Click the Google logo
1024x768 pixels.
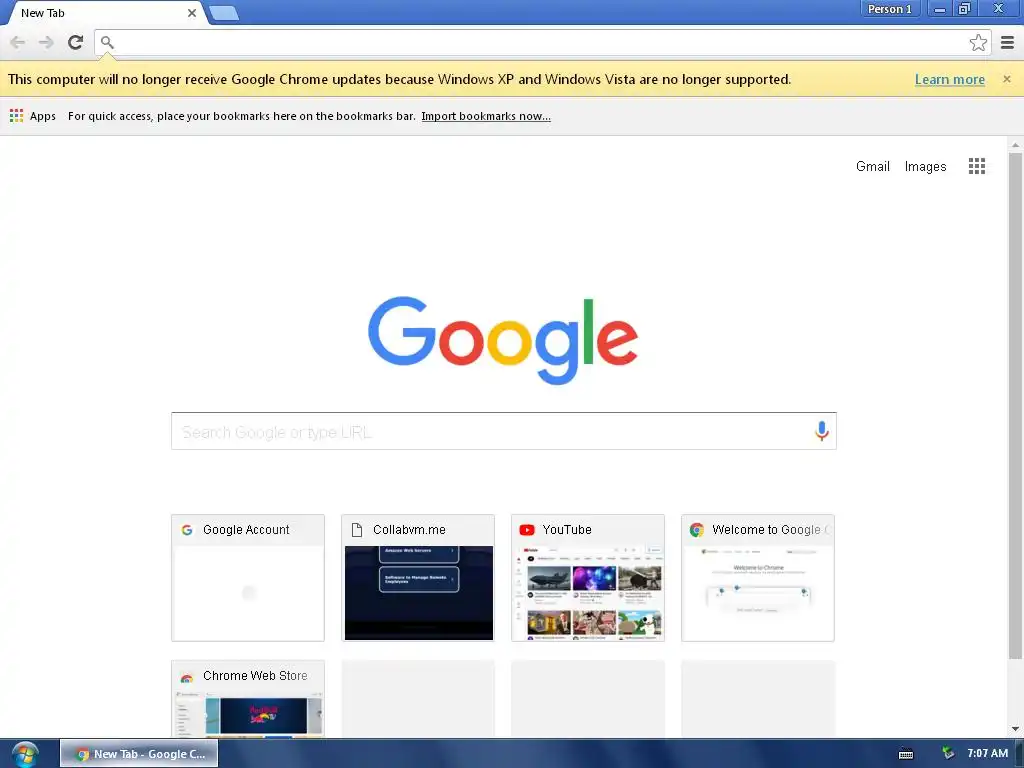pos(503,340)
